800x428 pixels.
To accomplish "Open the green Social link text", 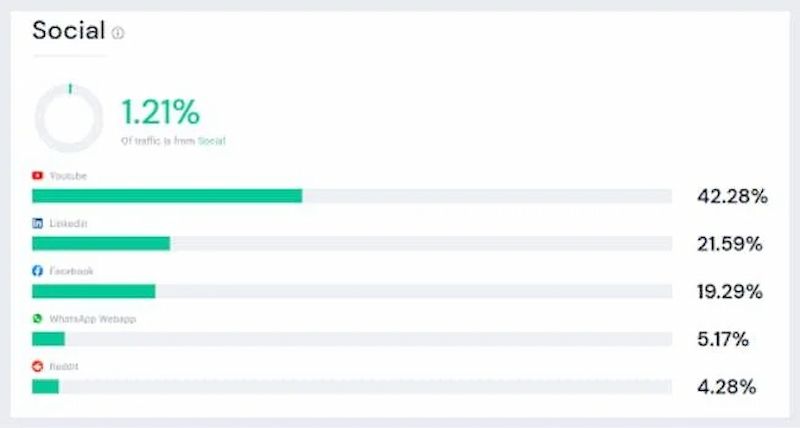I will [212, 141].
